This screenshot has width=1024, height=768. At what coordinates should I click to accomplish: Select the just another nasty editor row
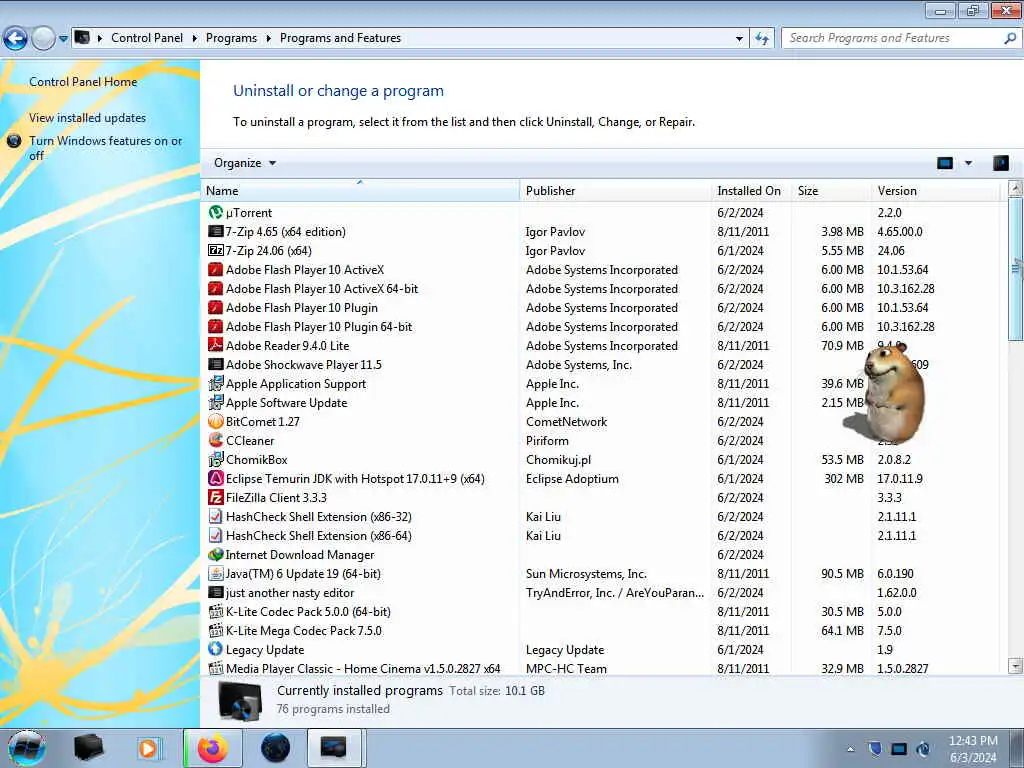[601, 592]
